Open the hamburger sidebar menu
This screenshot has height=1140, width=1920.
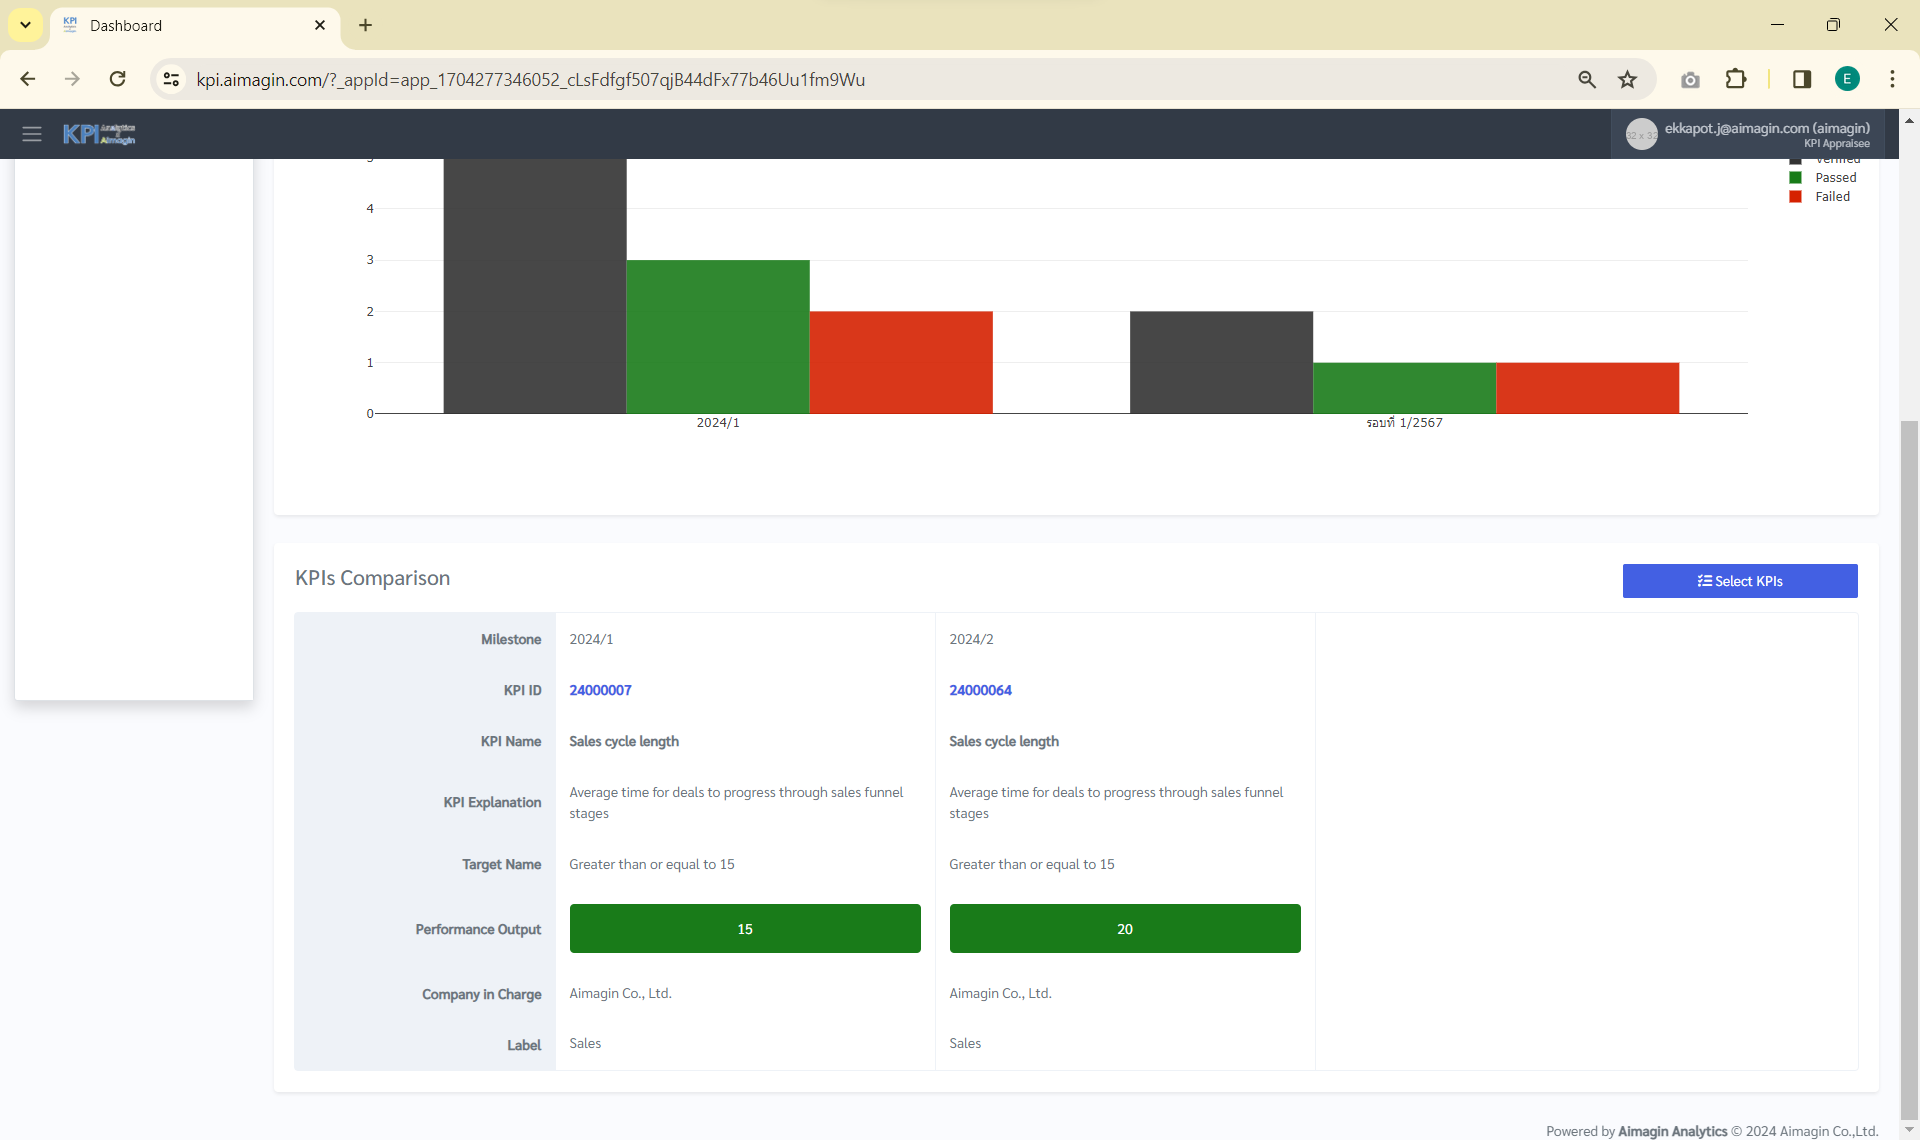click(x=32, y=134)
